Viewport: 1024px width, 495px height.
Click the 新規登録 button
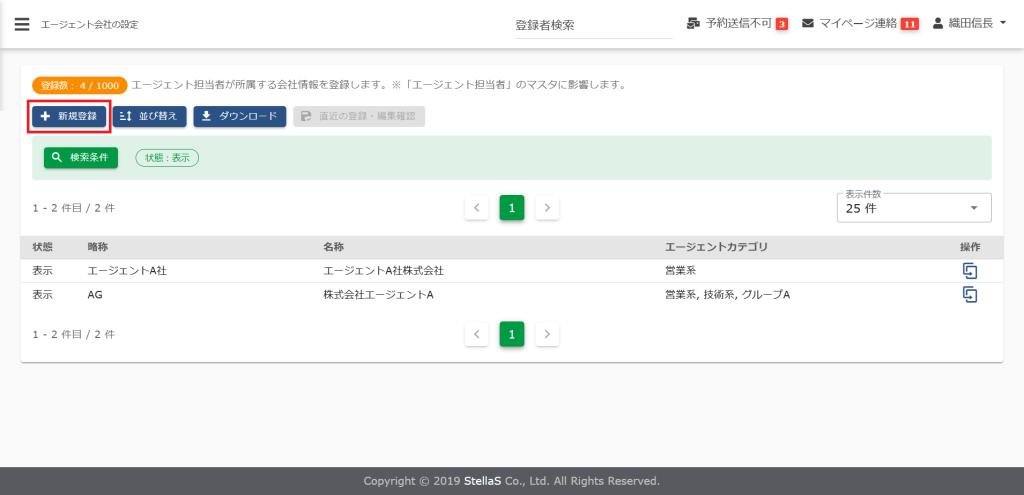[69, 117]
